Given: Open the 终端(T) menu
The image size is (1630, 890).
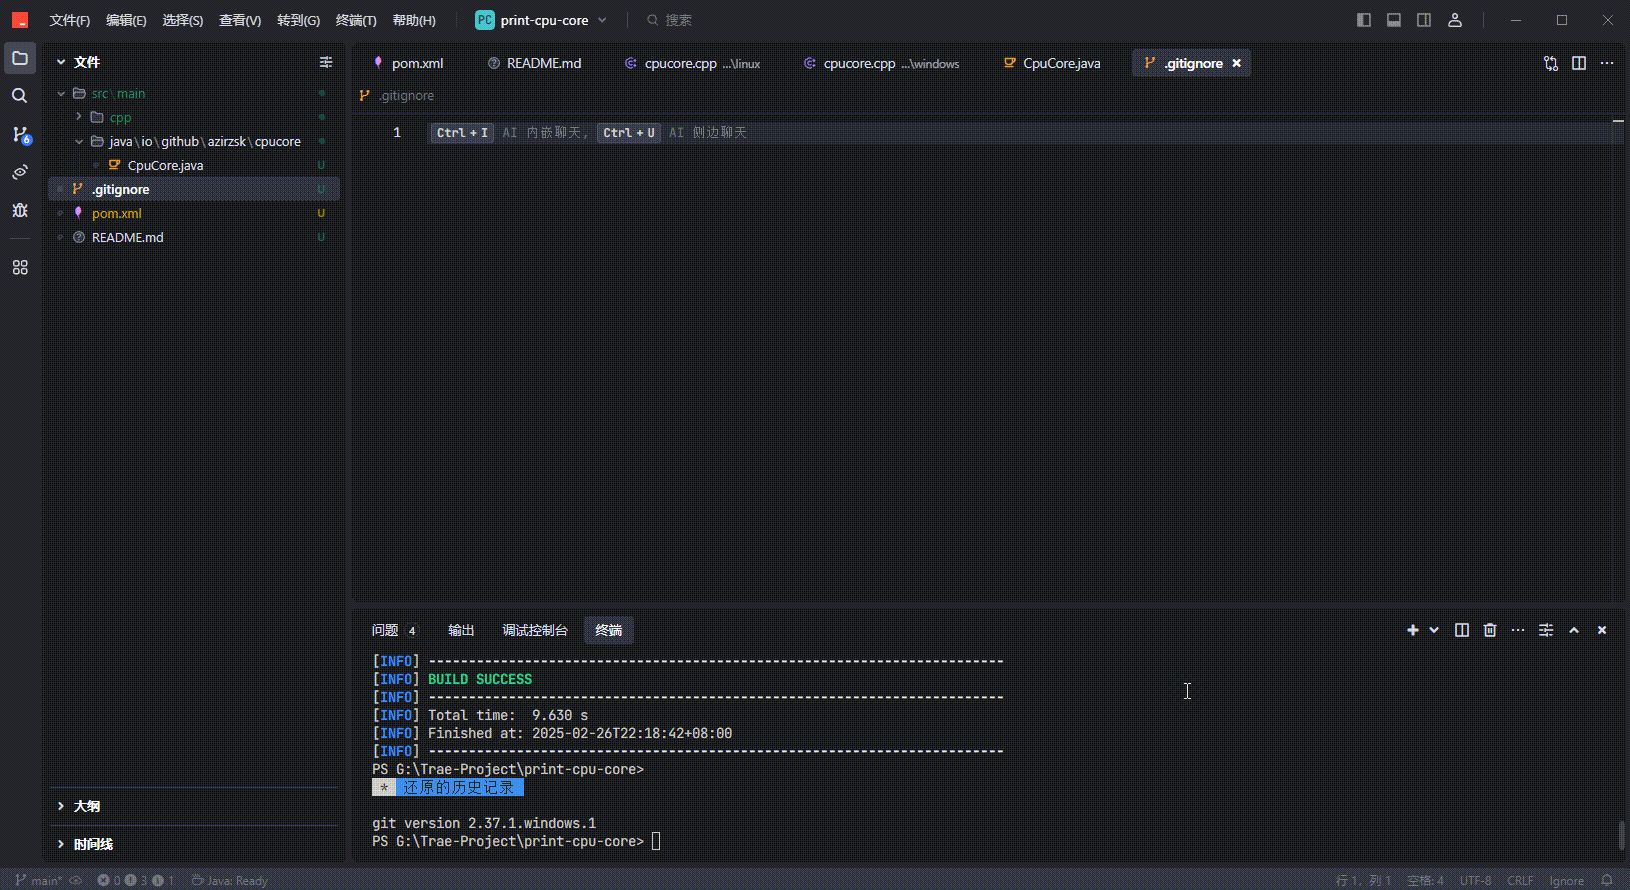Looking at the screenshot, I should [x=356, y=20].
